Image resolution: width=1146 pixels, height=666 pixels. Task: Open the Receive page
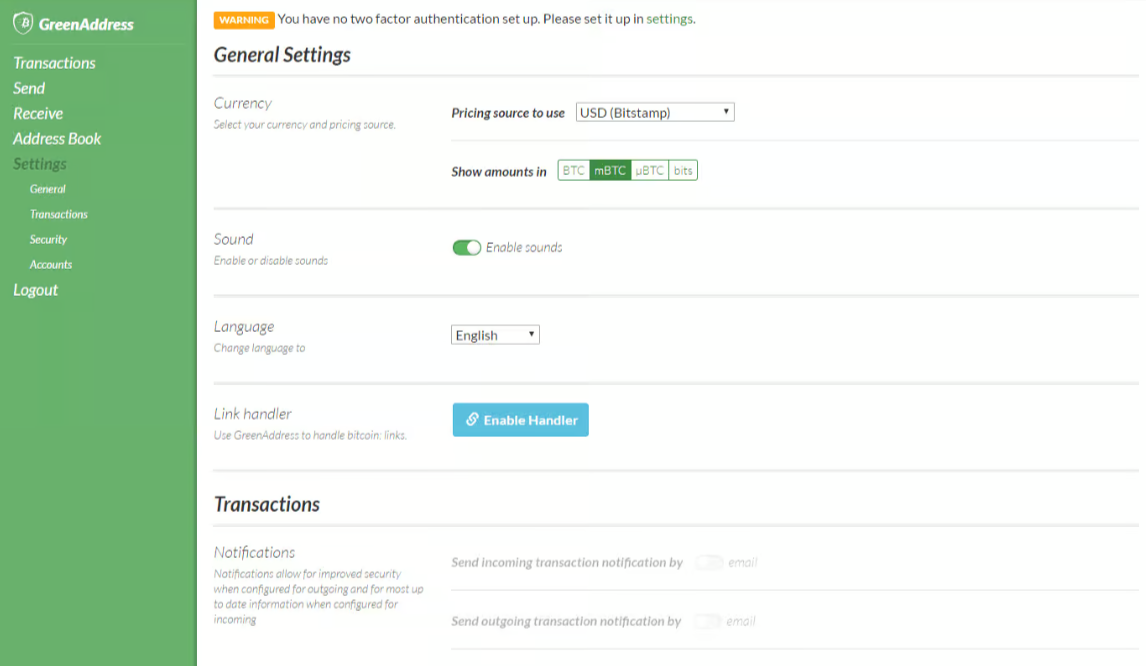pos(38,113)
